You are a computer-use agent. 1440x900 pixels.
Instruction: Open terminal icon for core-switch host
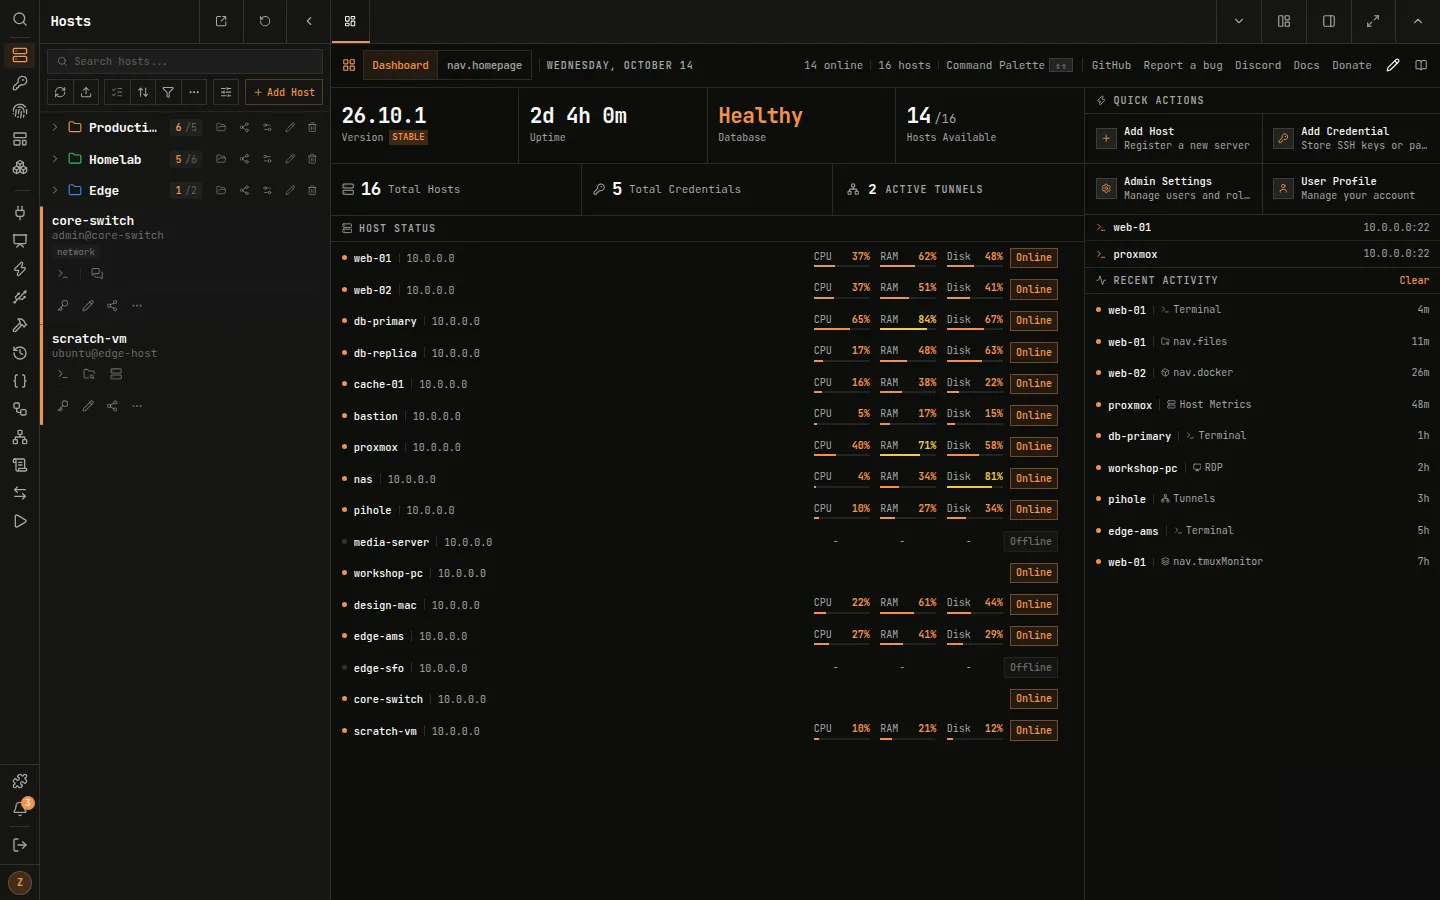(63, 273)
